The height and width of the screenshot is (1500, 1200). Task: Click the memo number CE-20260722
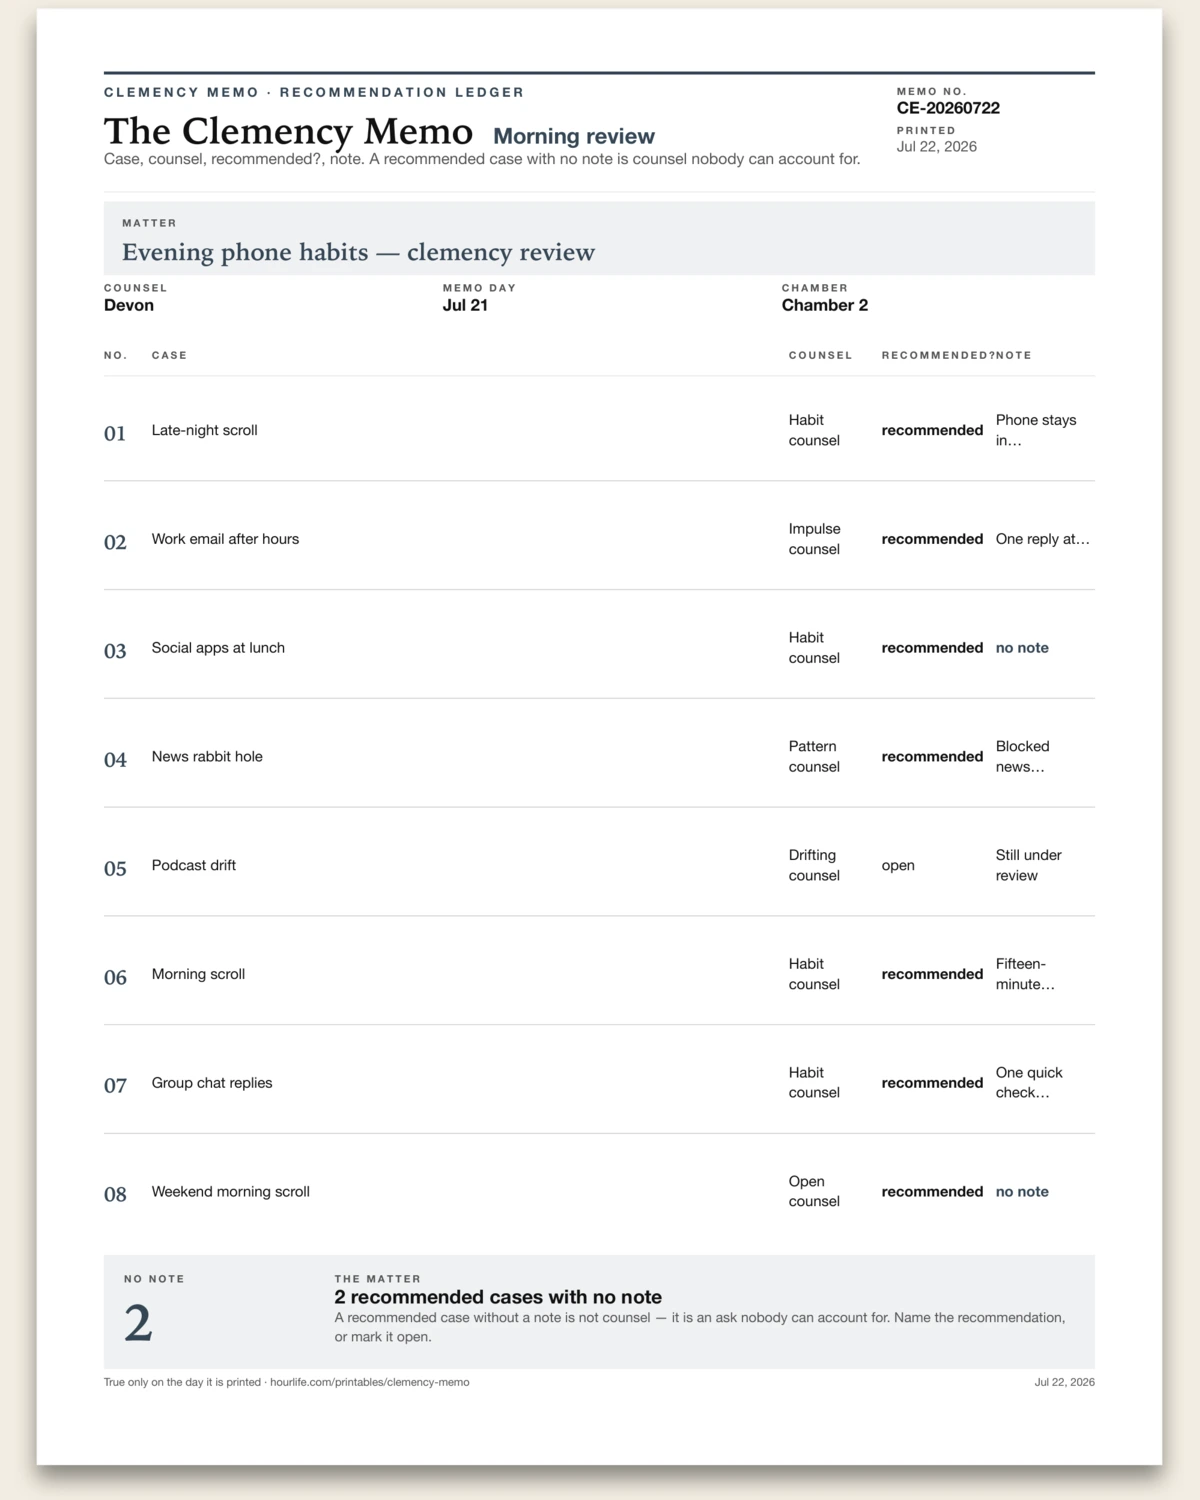point(948,108)
